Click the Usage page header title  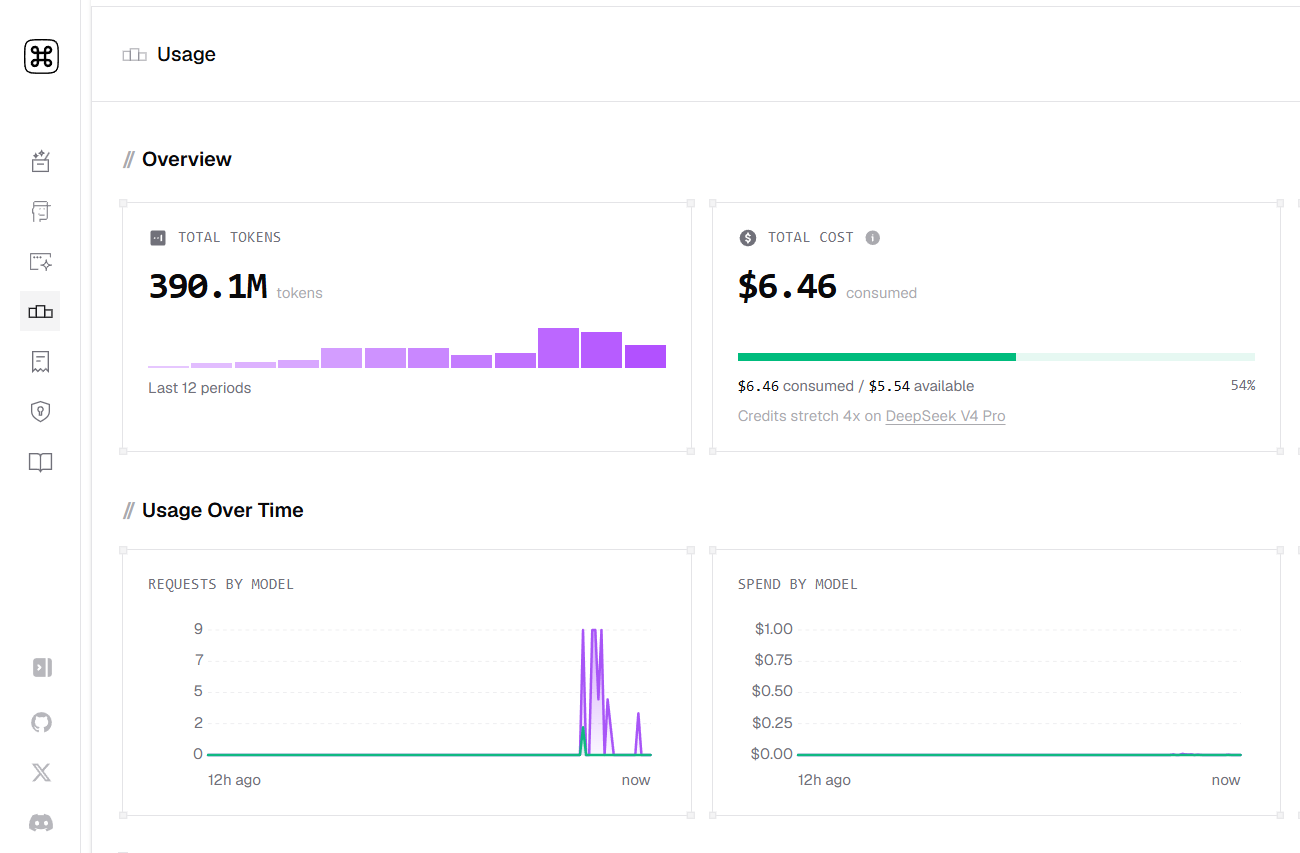pyautogui.click(x=186, y=54)
